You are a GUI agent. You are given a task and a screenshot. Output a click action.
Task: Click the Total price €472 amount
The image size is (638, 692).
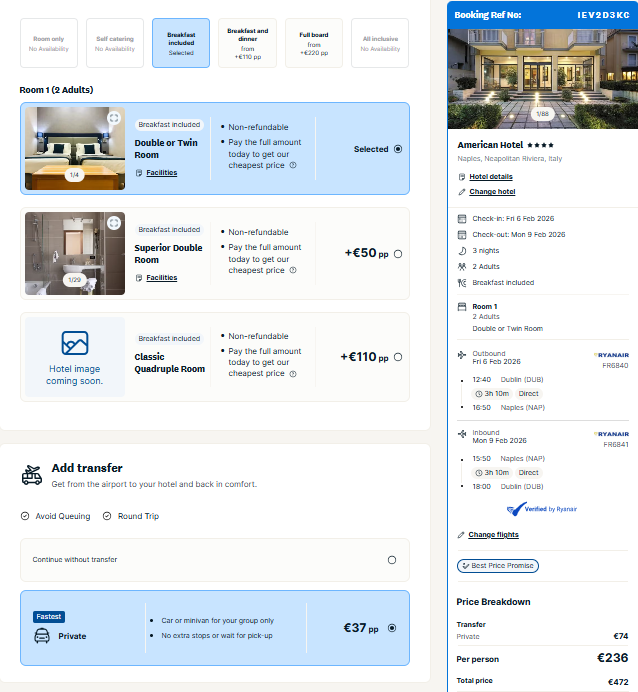coord(618,682)
